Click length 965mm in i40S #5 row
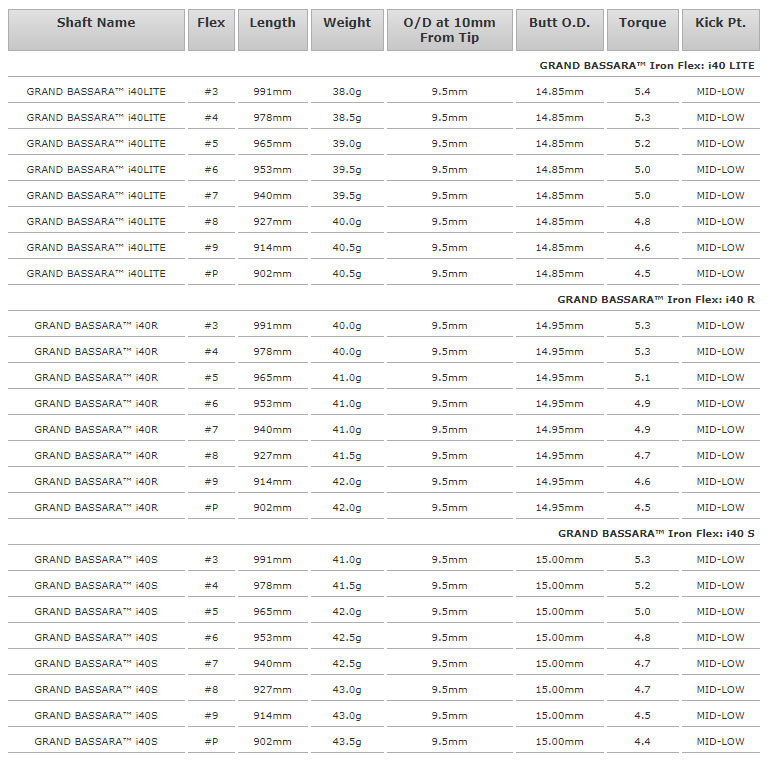This screenshot has height=760, width=770. point(273,612)
